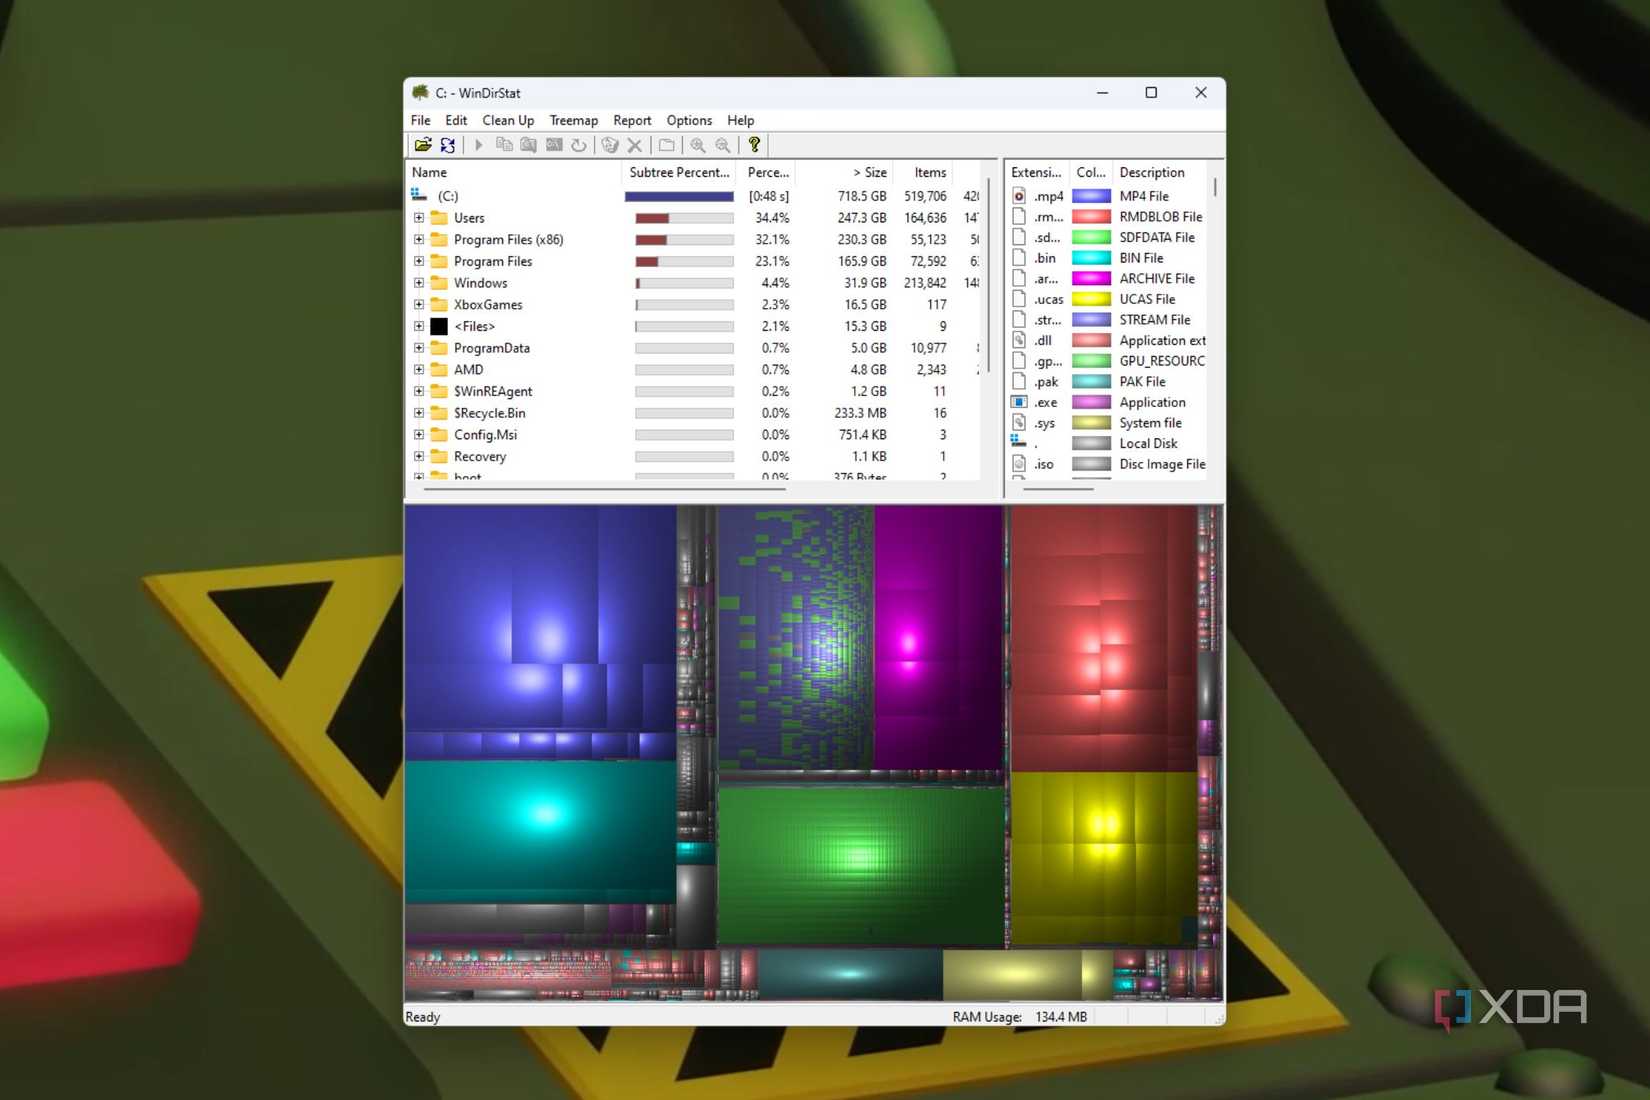
Task: Open the Clean Up menu
Action: (507, 120)
